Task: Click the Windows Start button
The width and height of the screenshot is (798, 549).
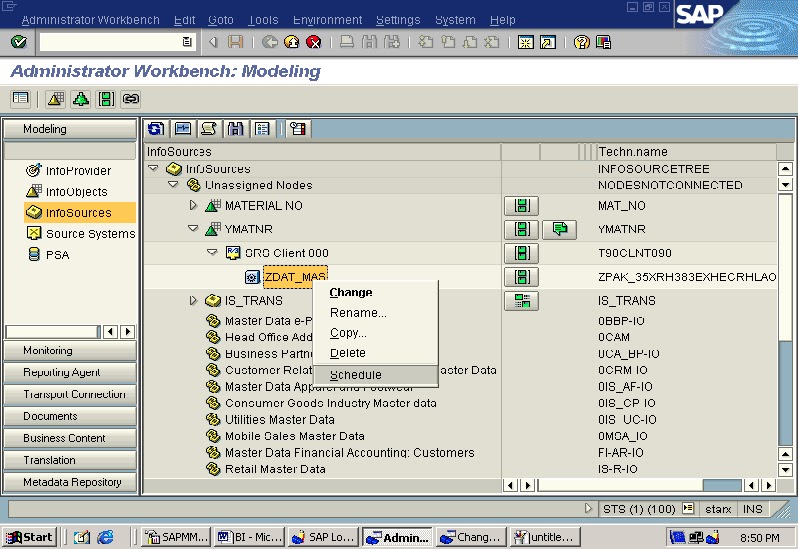Action: coord(30,537)
